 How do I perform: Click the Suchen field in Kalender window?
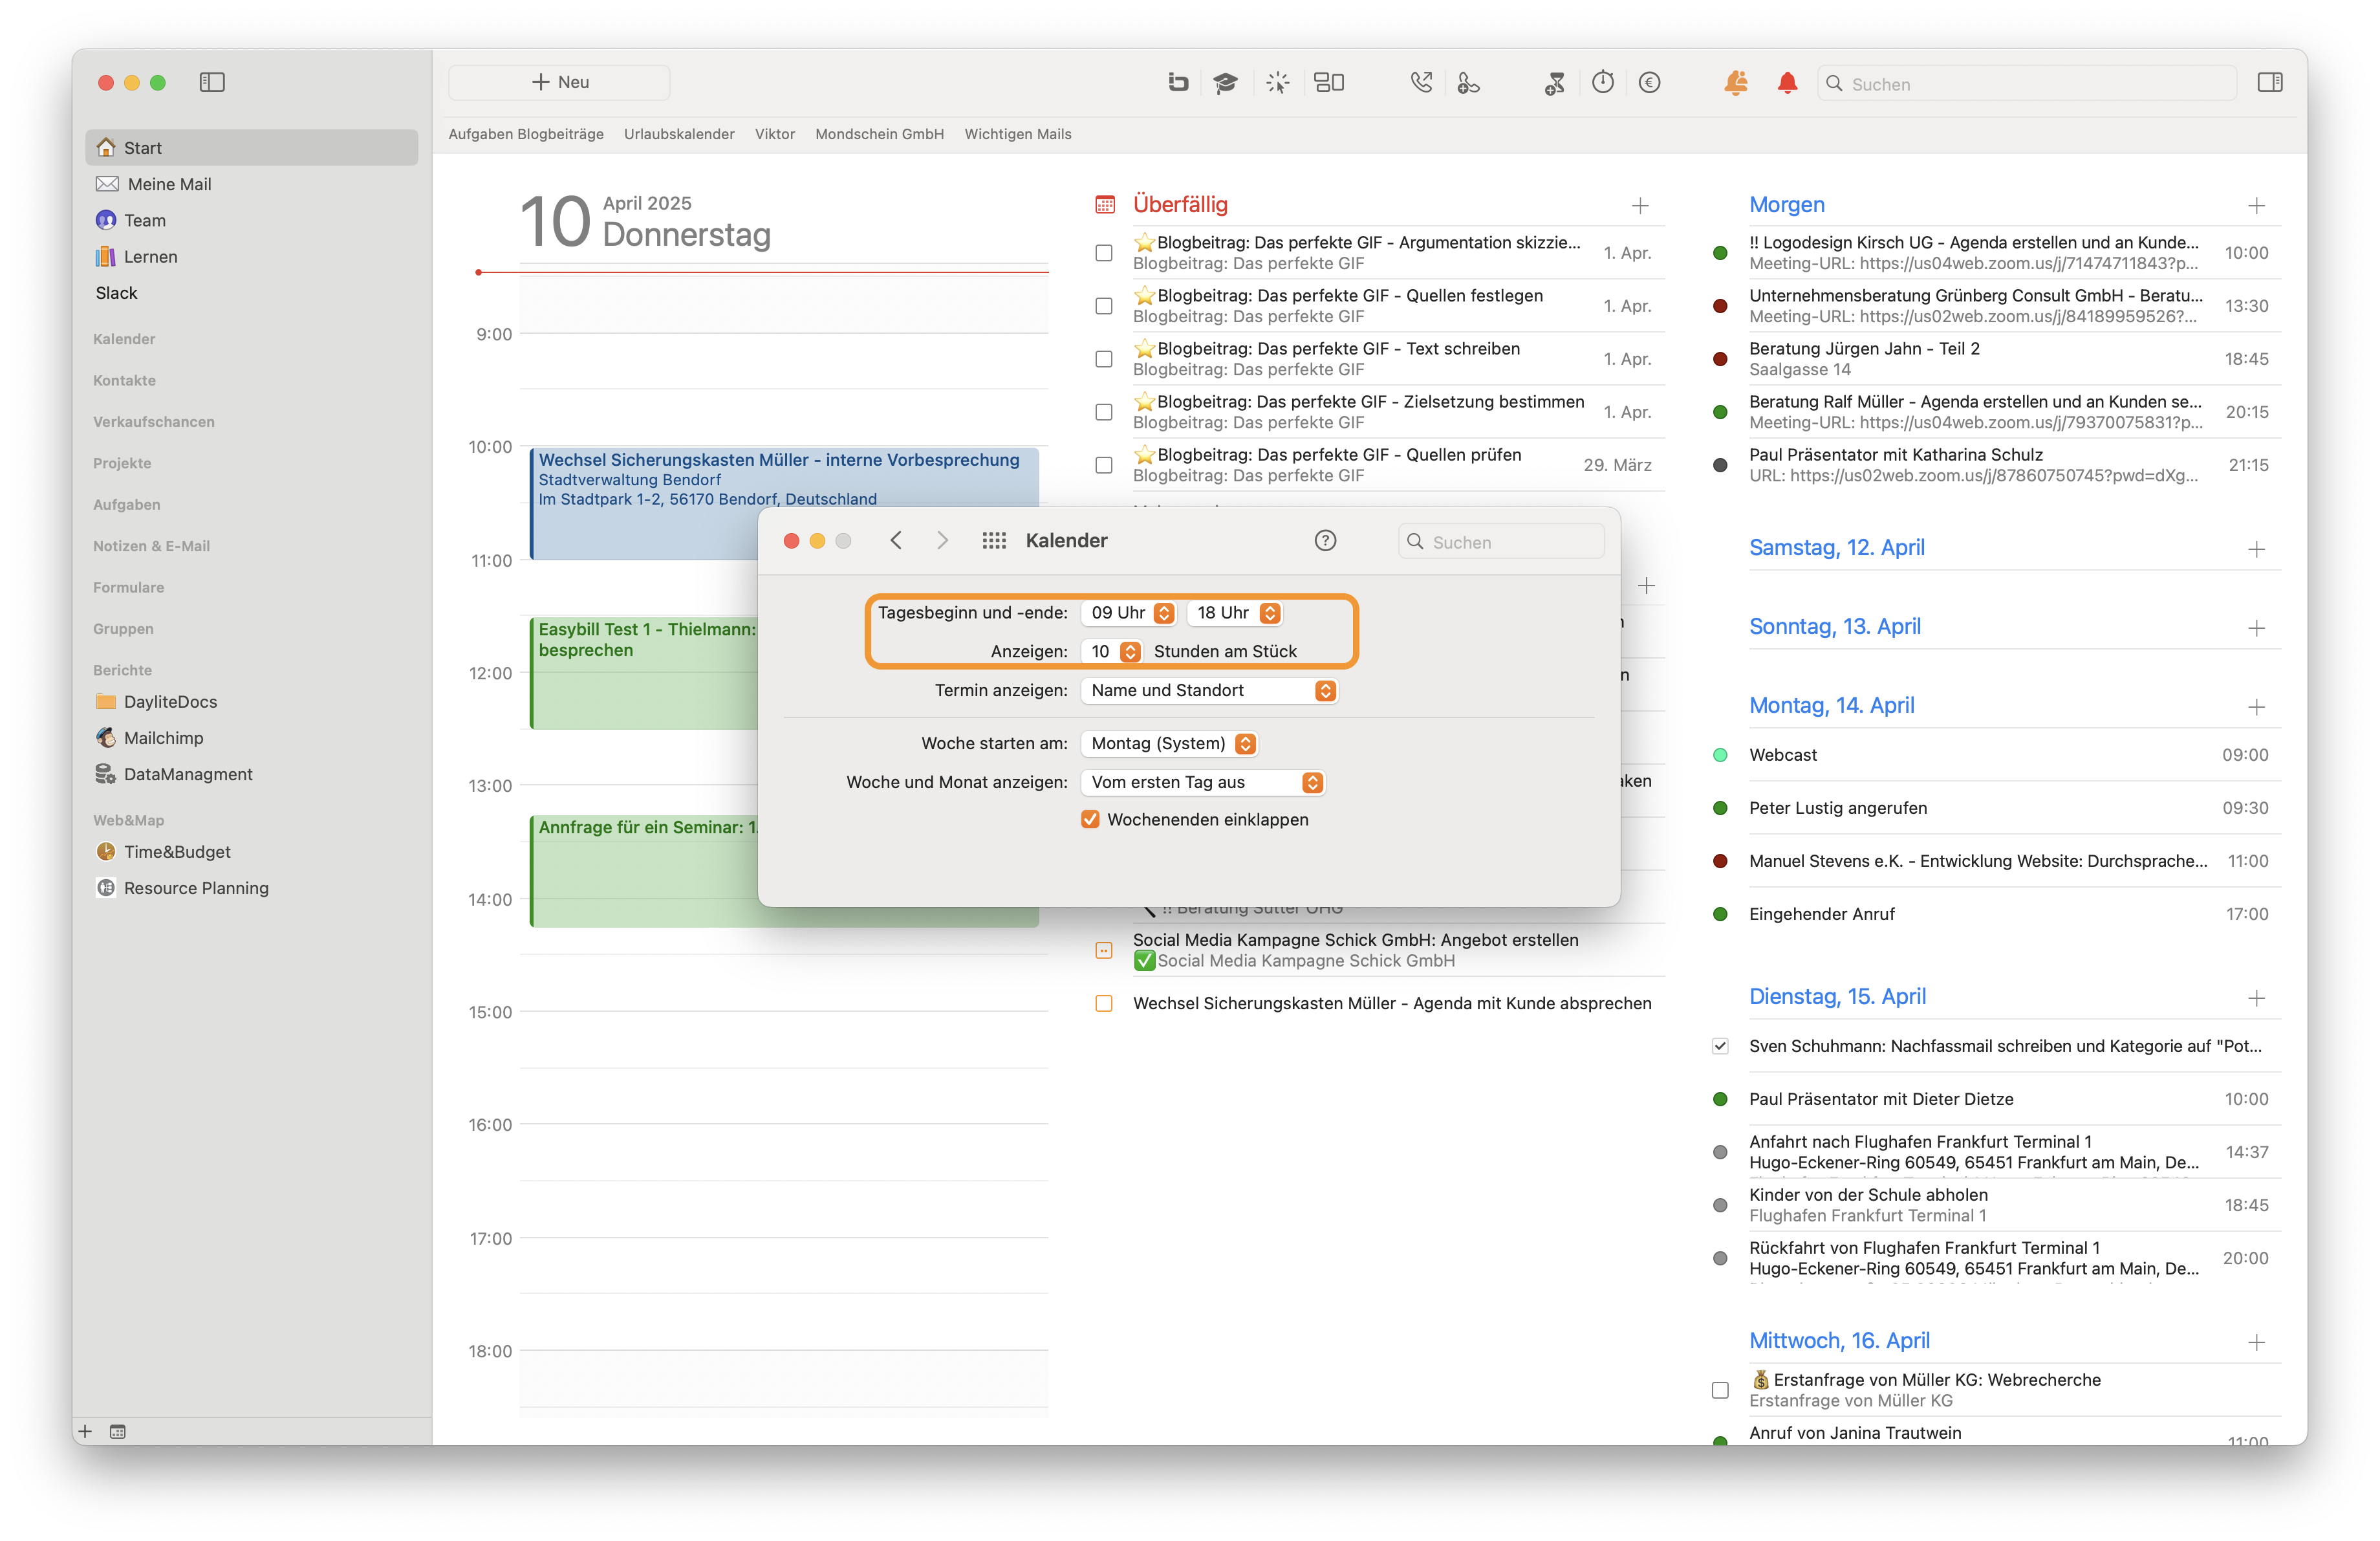coord(1501,541)
